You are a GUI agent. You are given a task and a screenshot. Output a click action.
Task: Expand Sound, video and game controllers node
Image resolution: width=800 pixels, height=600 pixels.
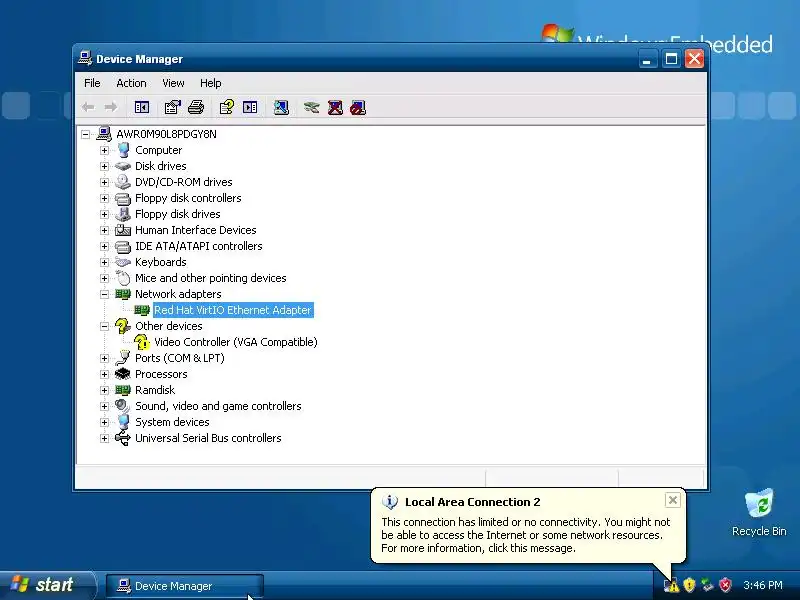click(x=105, y=406)
